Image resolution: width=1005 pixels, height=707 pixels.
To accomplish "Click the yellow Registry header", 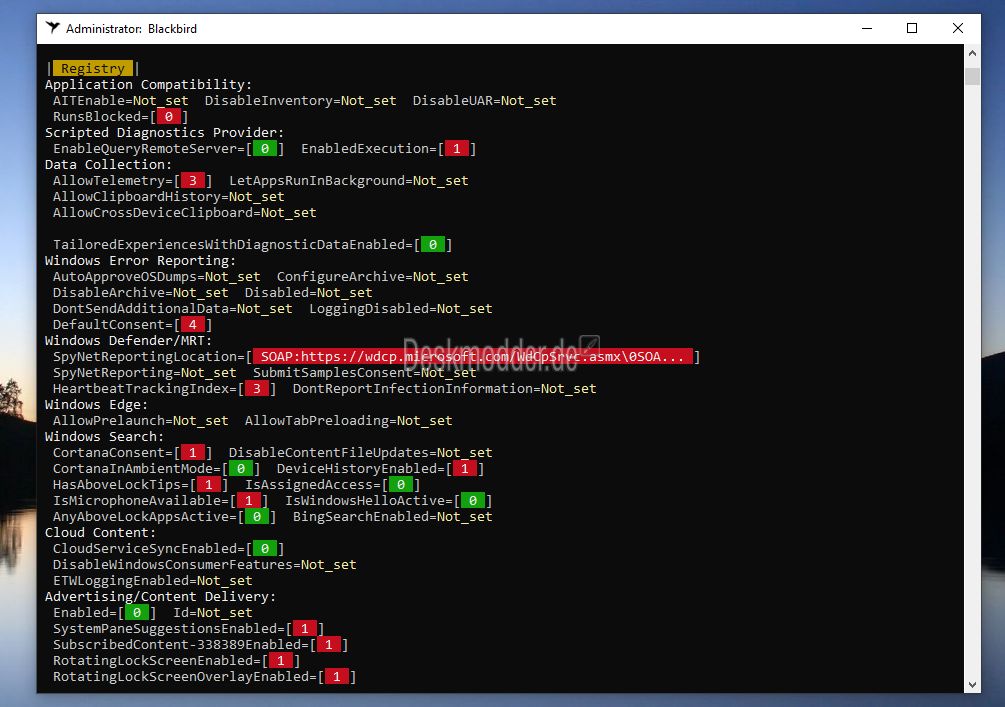I will click(x=93, y=68).
